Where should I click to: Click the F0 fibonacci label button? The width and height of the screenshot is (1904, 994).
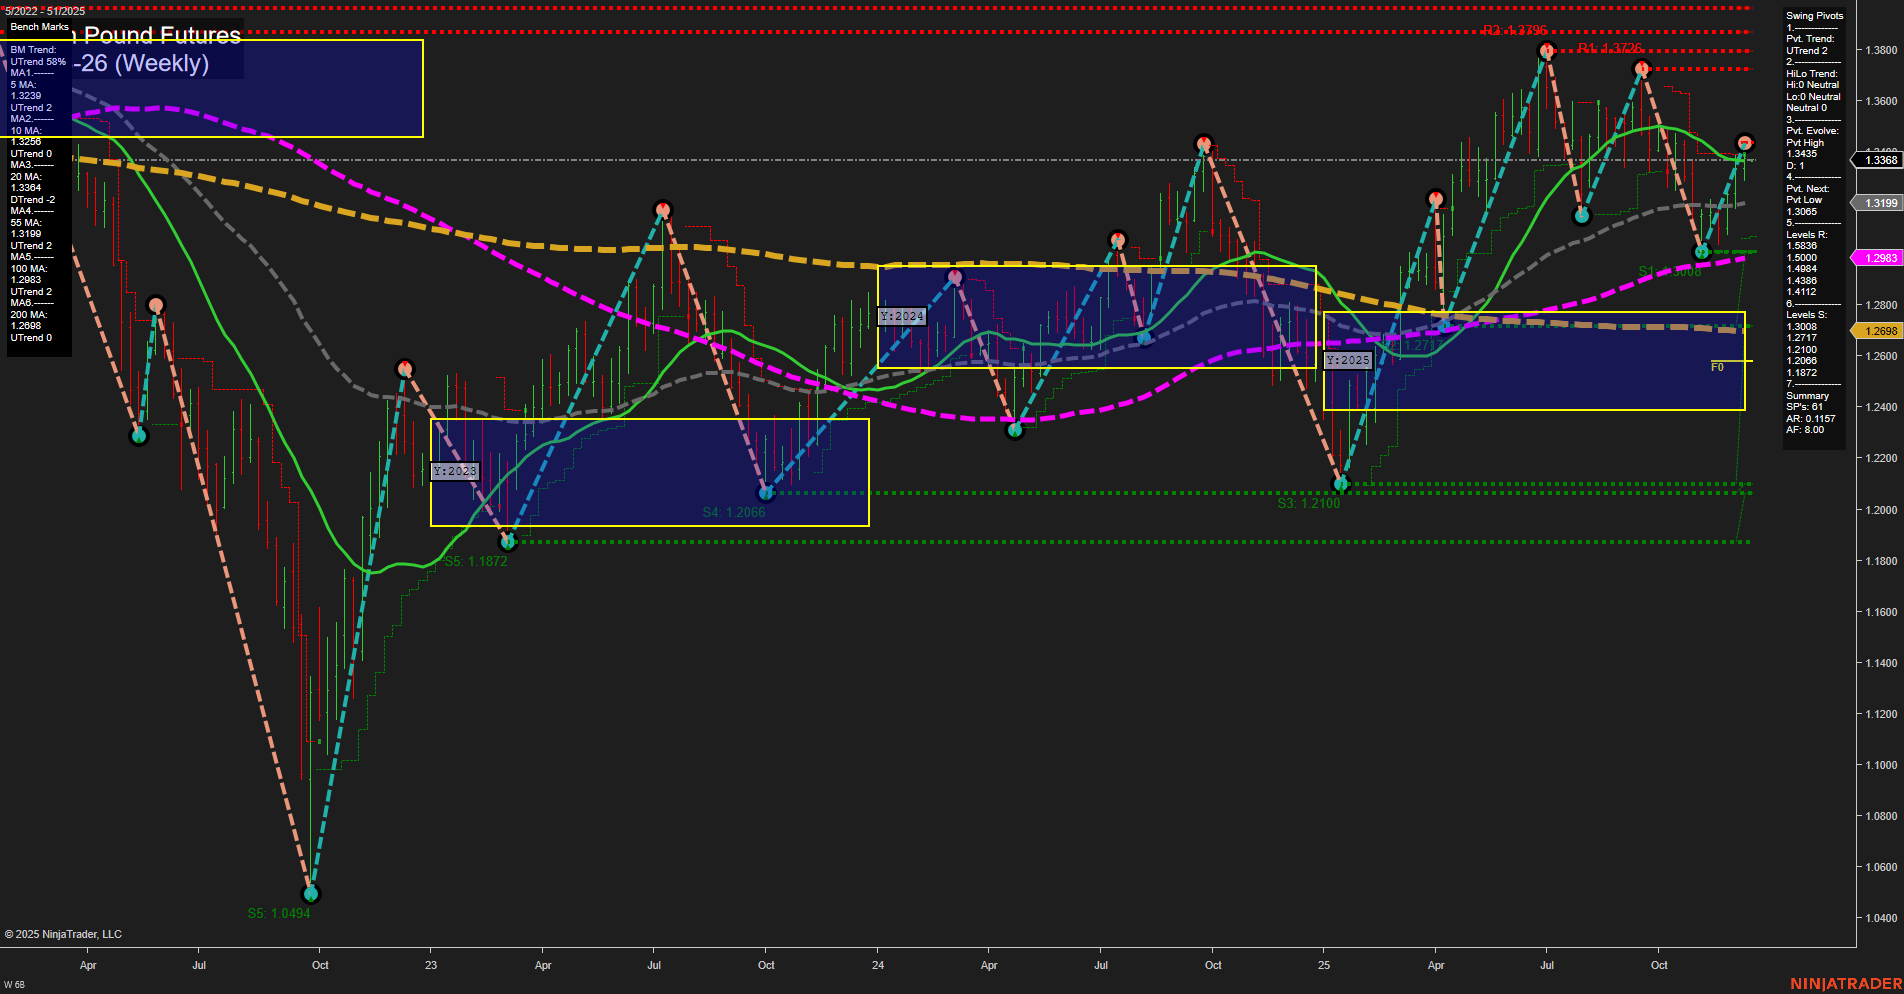point(1717,367)
